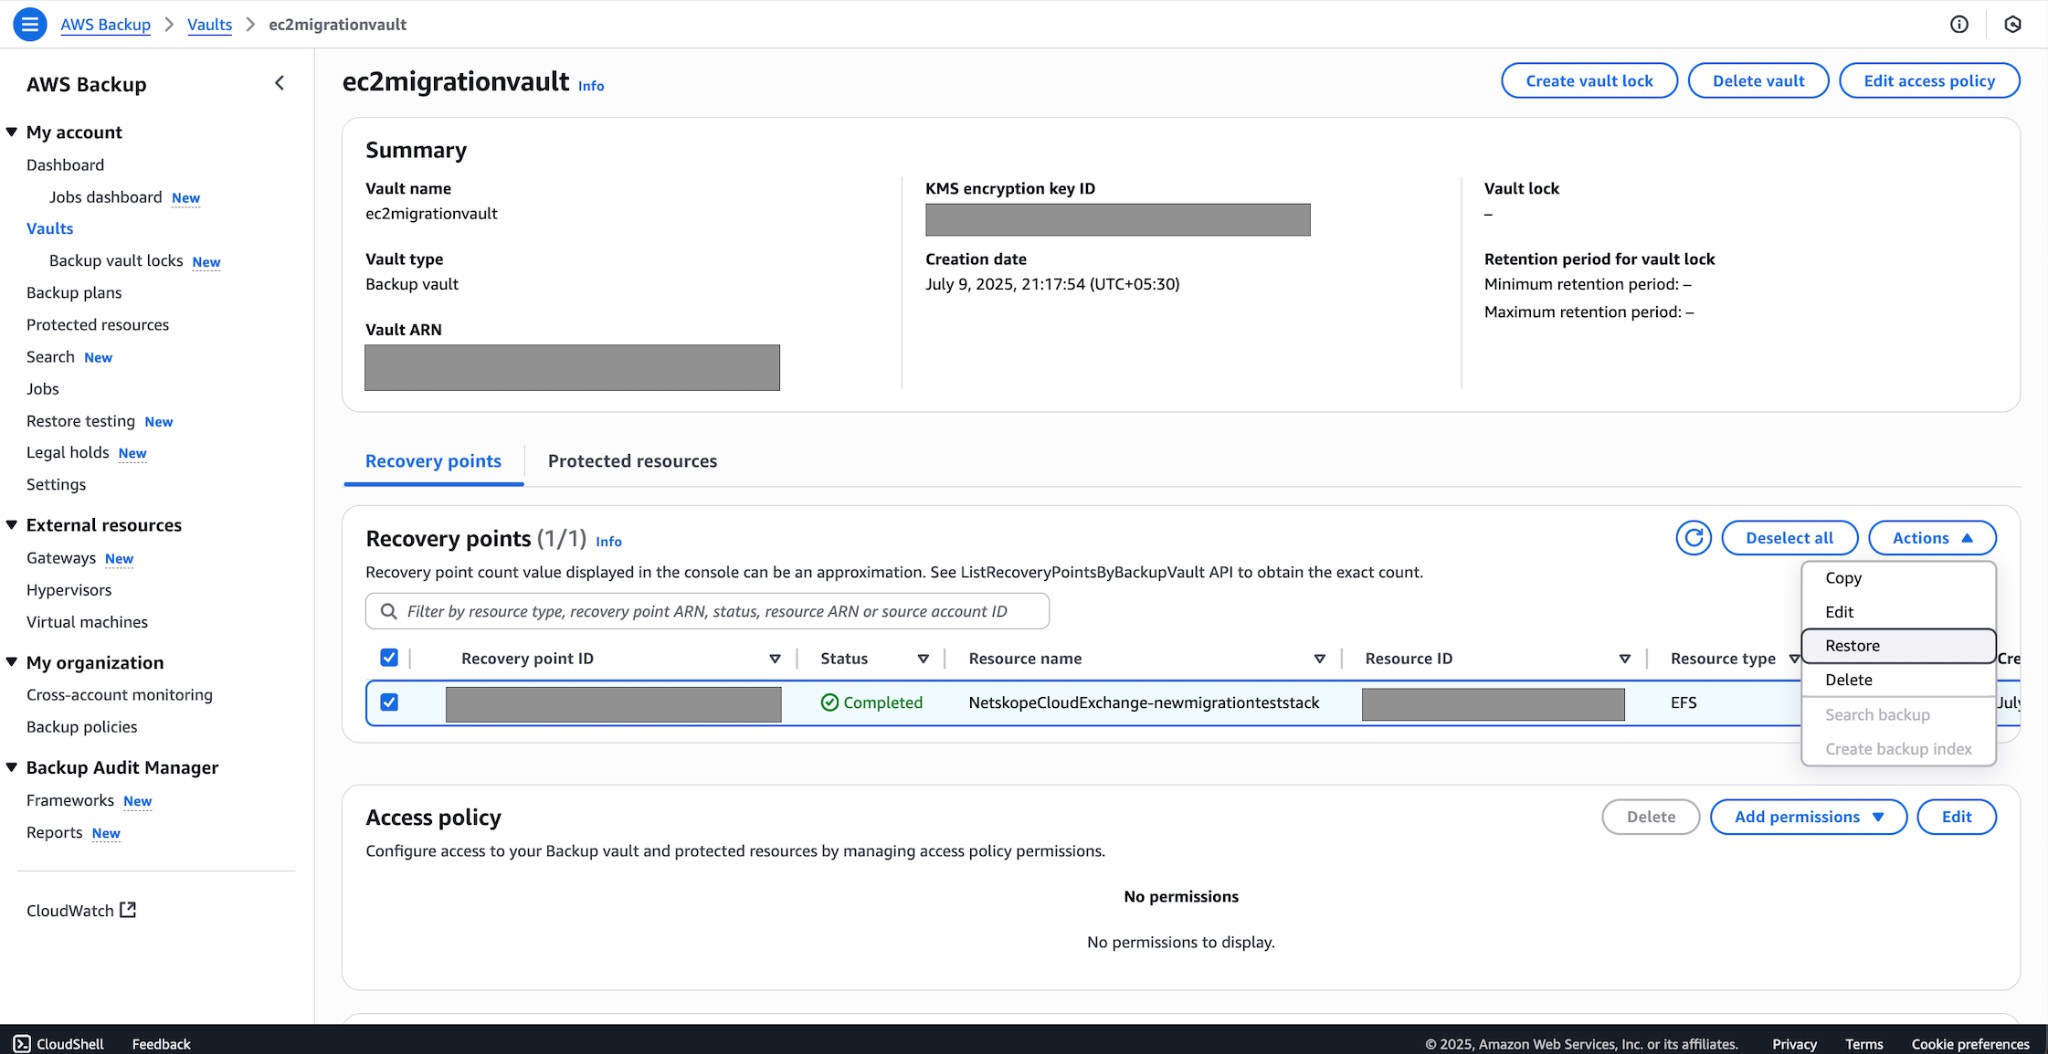
Task: Open Legal holds in the sidebar
Action: tap(68, 452)
